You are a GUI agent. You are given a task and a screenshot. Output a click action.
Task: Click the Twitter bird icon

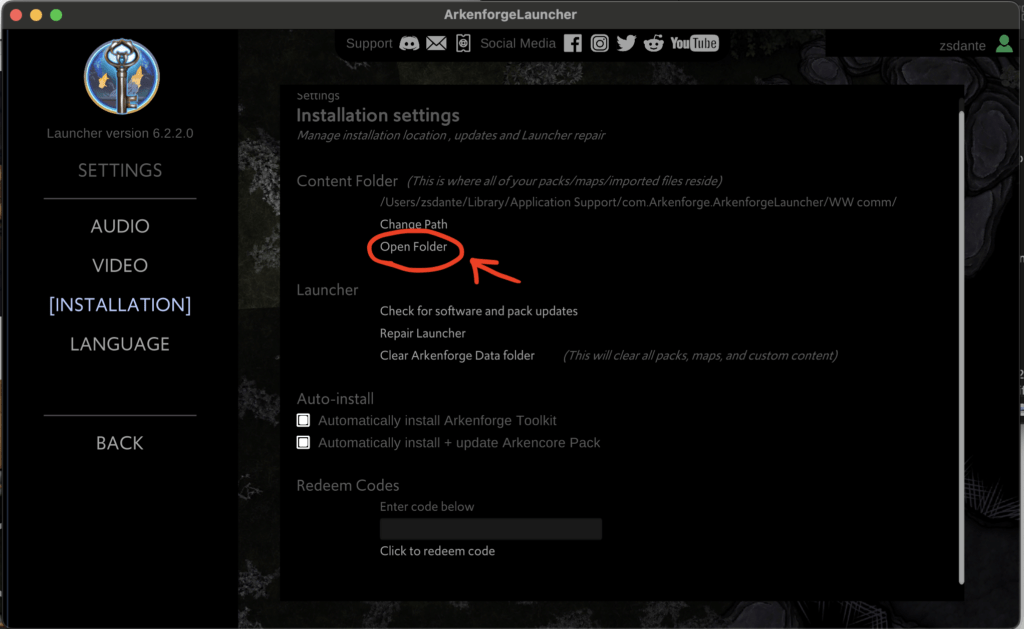point(627,43)
